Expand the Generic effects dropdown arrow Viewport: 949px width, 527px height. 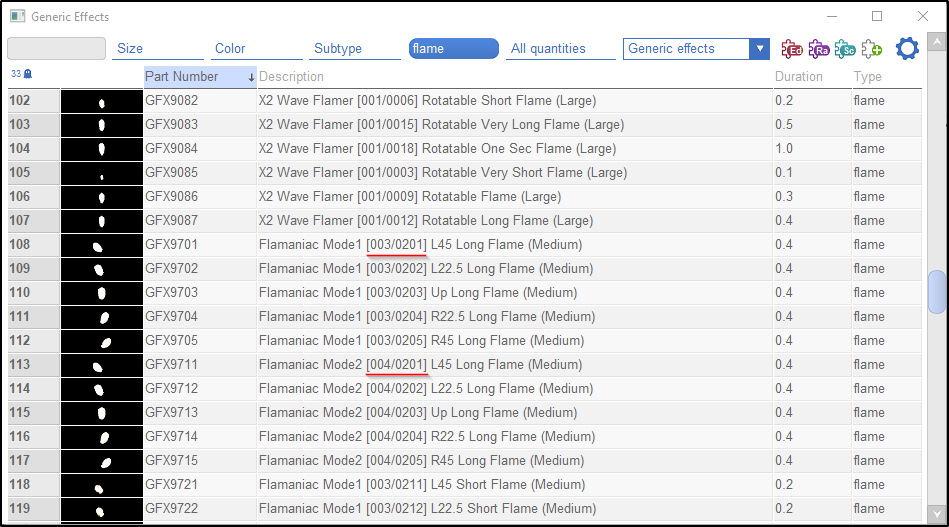click(760, 49)
